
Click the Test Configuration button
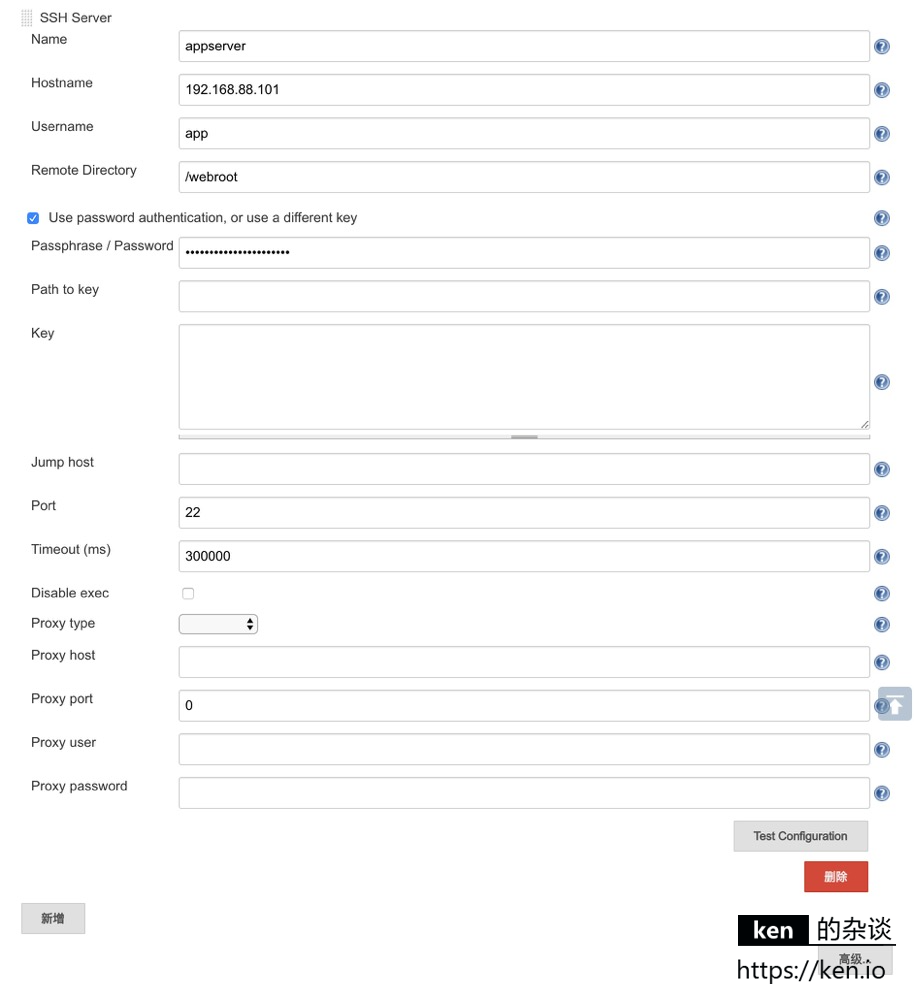800,836
